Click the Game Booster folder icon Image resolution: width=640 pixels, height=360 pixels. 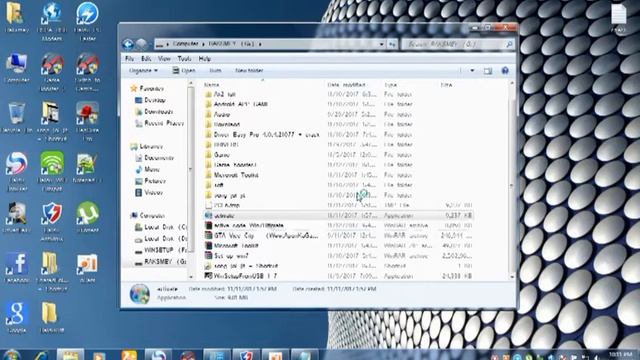(x=209, y=165)
